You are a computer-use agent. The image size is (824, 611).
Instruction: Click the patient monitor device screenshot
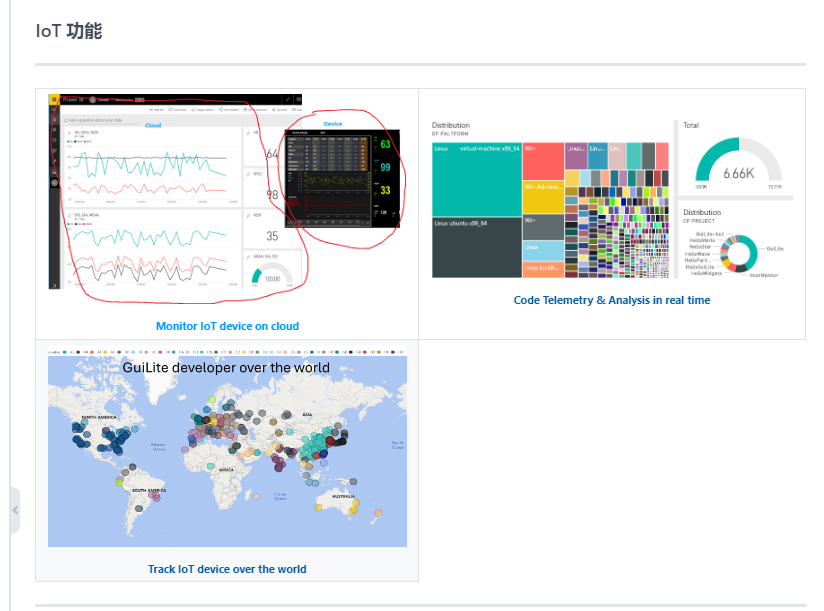tap(341, 177)
